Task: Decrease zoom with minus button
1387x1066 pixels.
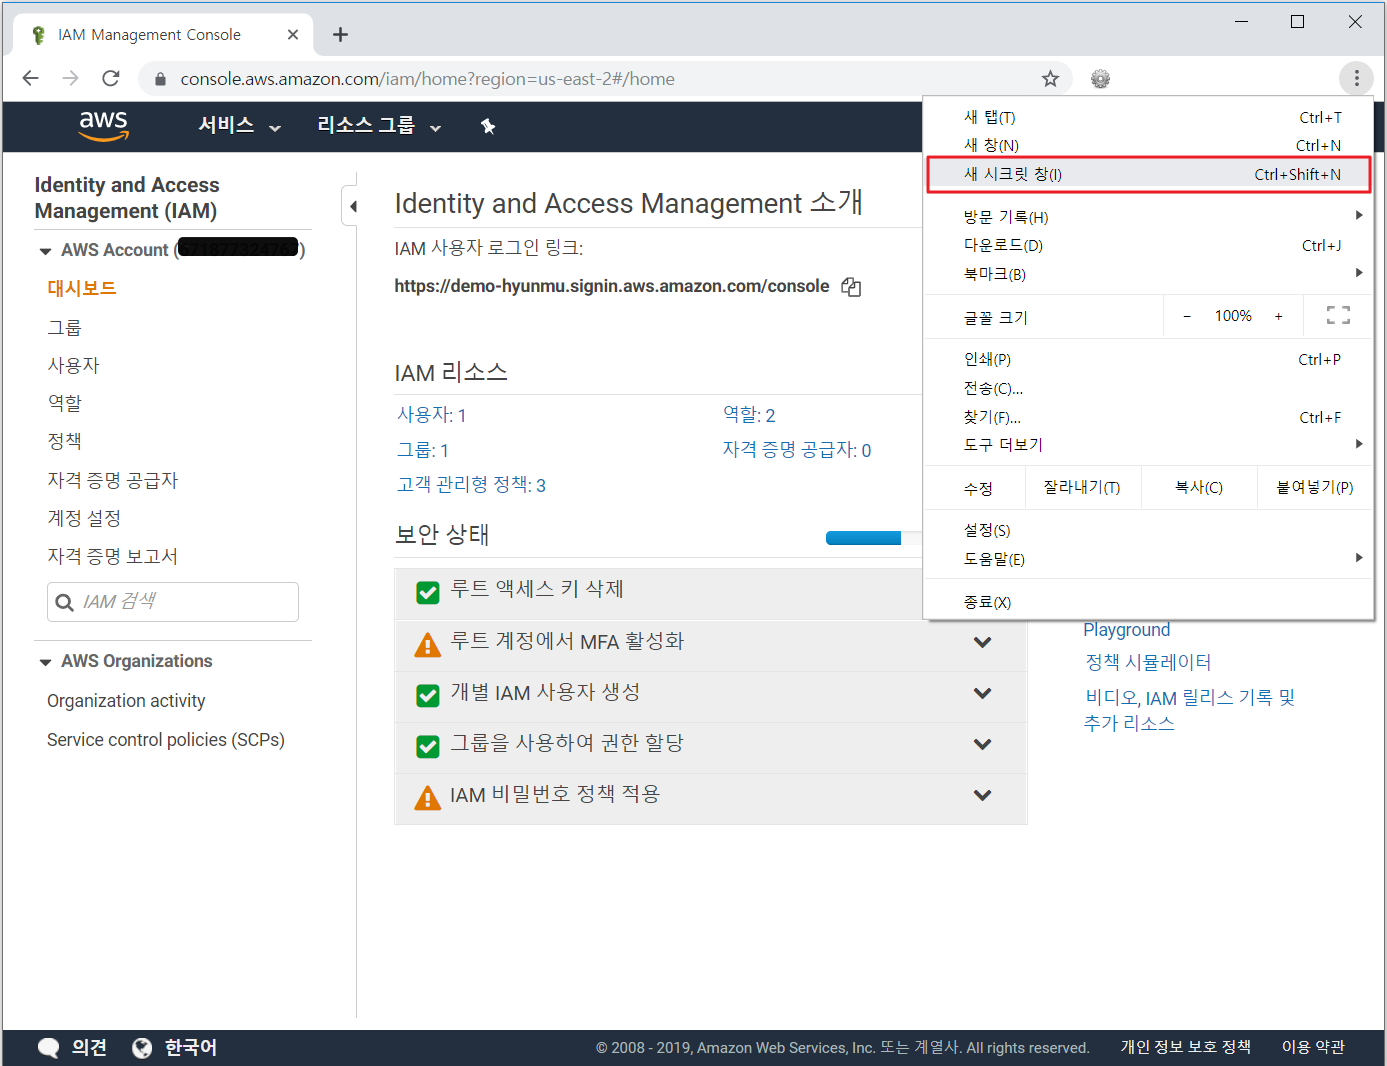Action: click(x=1187, y=316)
